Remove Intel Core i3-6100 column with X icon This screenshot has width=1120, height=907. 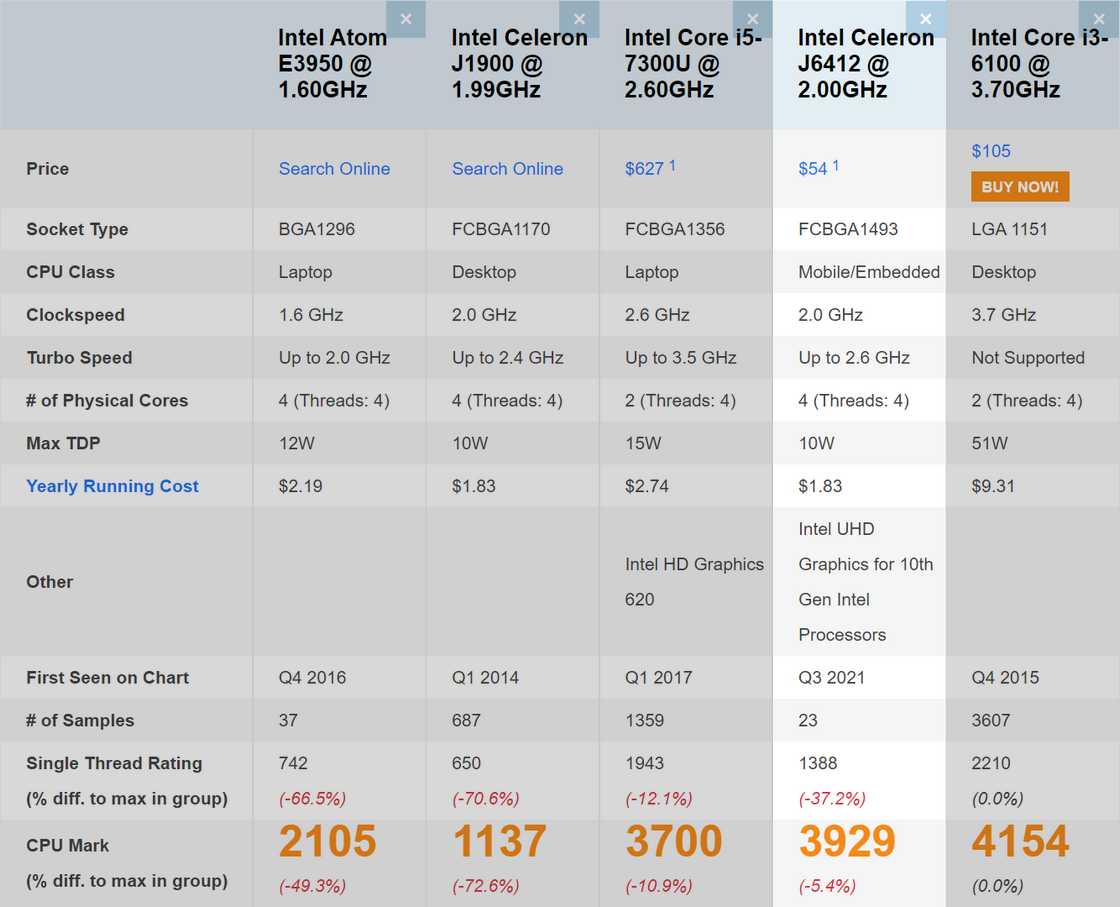[1099, 19]
